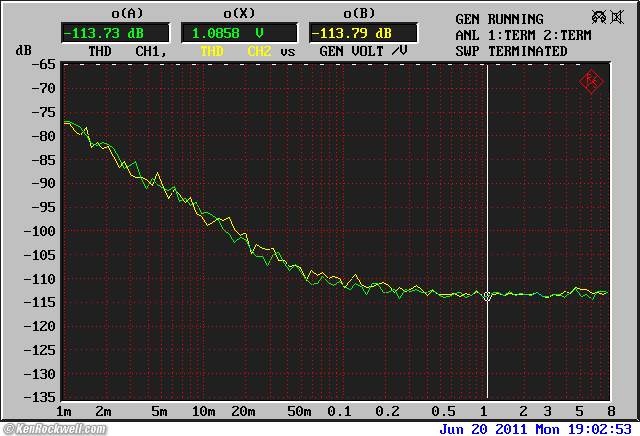The height and width of the screenshot is (436, 640).
Task: Select the white cursor marker on the trace
Action: pos(487,296)
